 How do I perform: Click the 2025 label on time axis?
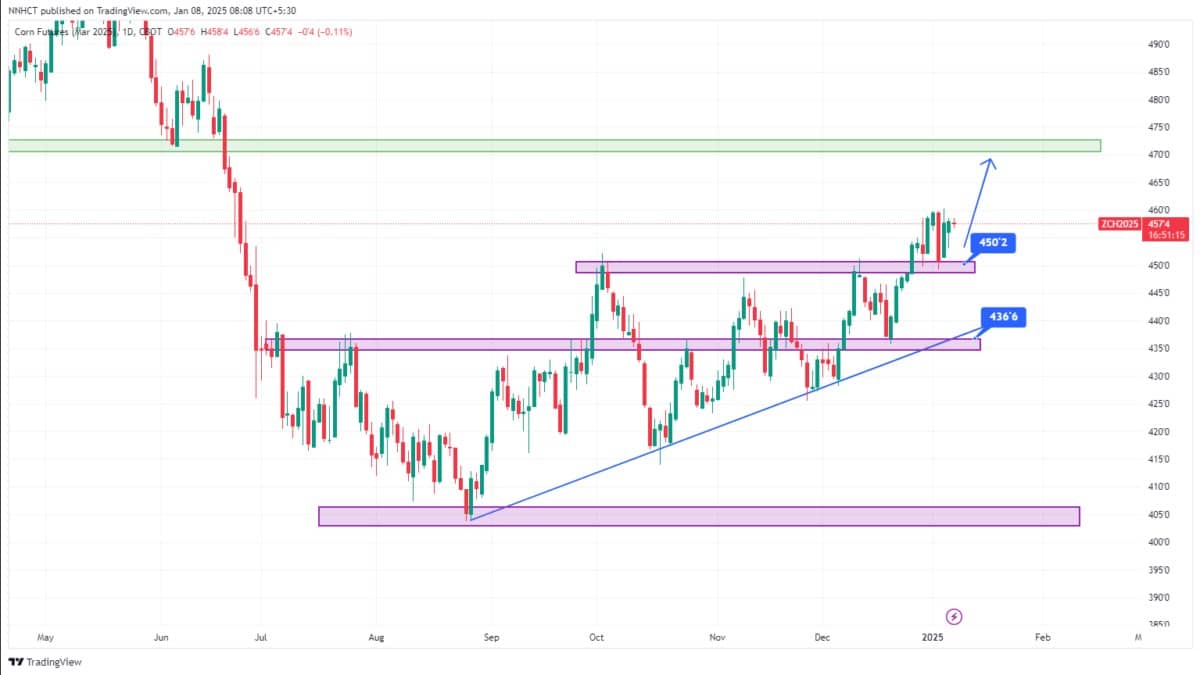932,636
